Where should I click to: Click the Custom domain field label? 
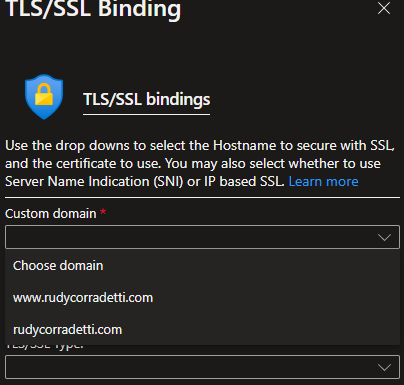coord(51,214)
